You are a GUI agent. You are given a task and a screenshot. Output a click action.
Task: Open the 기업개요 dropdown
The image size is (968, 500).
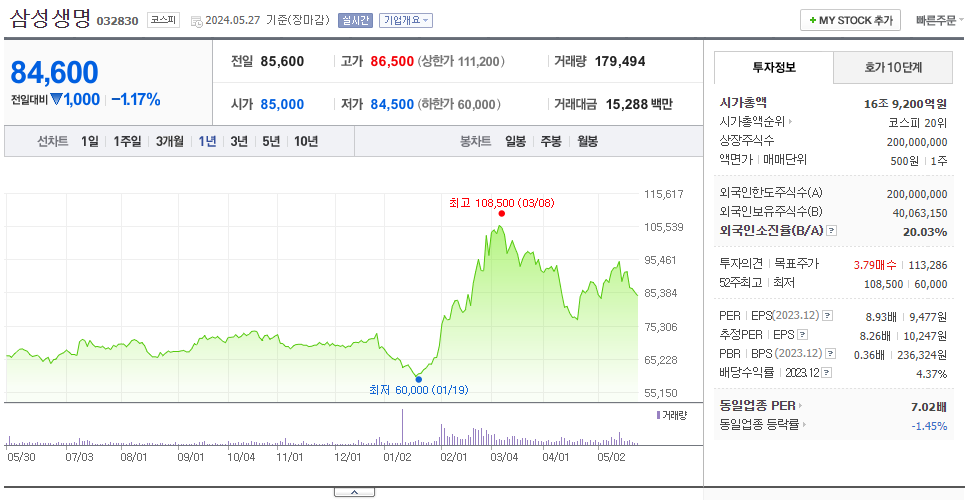click(x=406, y=20)
